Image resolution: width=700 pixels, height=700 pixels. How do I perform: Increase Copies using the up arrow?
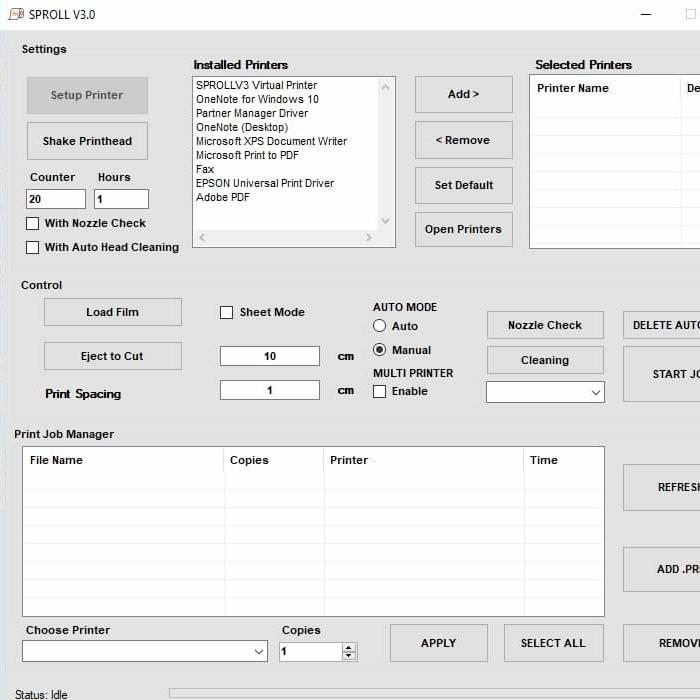click(348, 647)
